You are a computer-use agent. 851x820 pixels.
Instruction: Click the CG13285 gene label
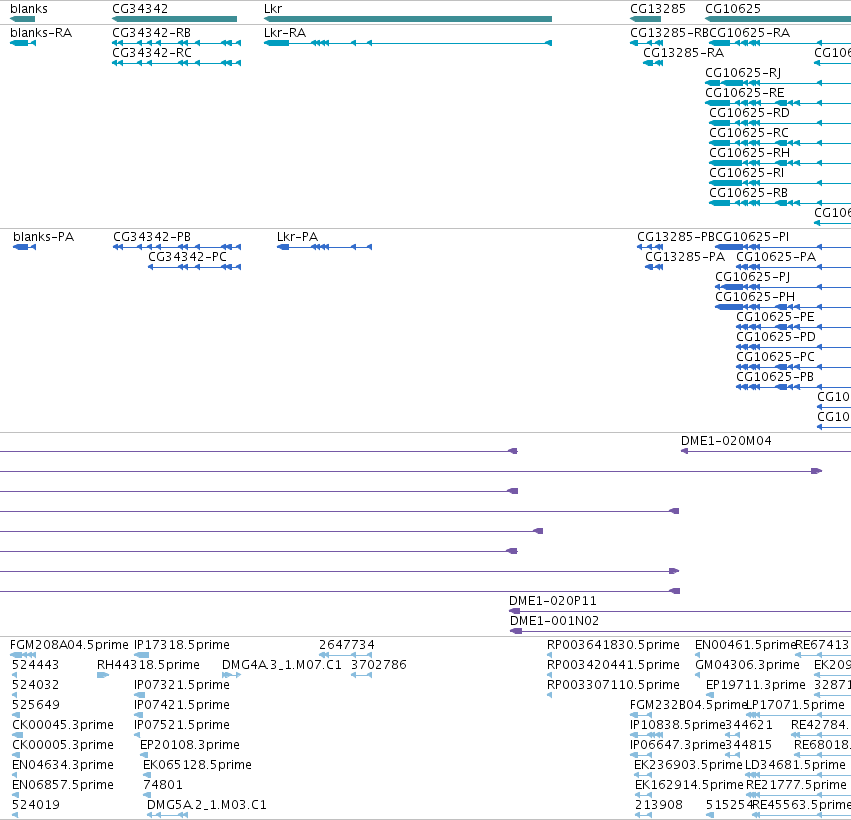click(x=658, y=9)
